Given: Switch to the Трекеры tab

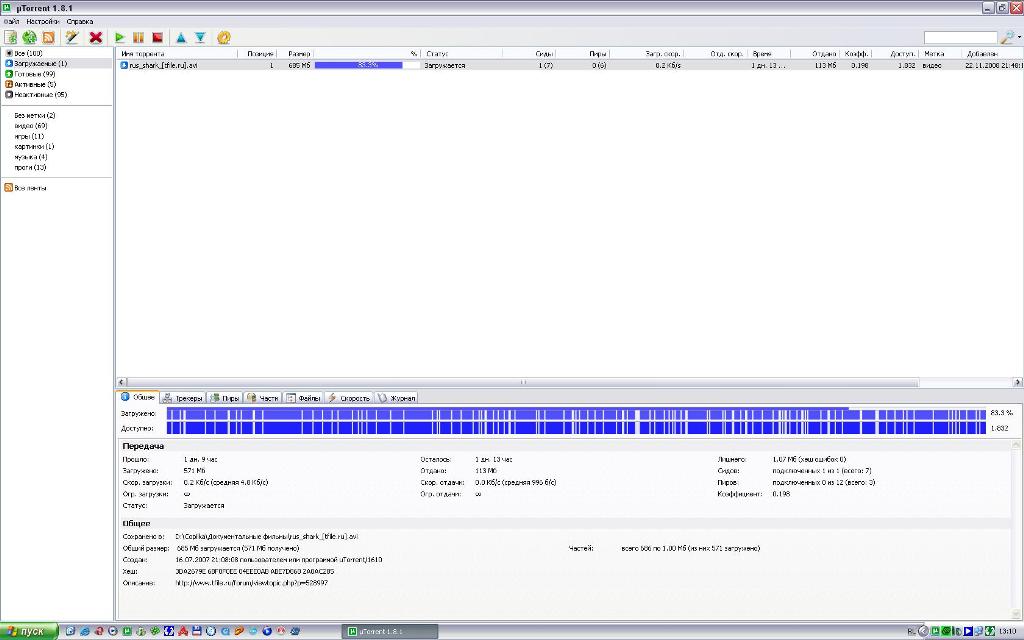Looking at the screenshot, I should pos(183,398).
